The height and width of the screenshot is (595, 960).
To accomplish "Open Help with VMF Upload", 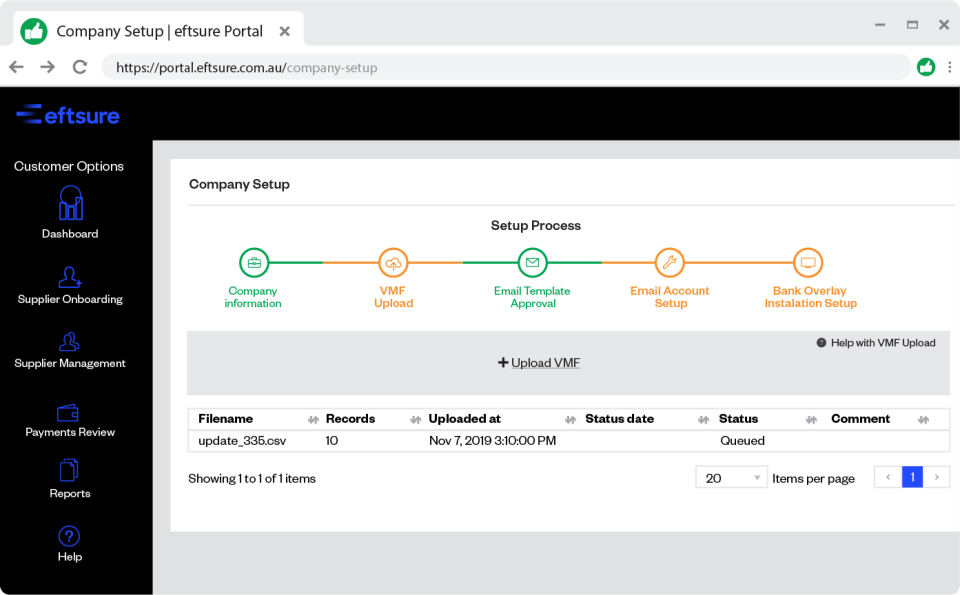I will [877, 342].
